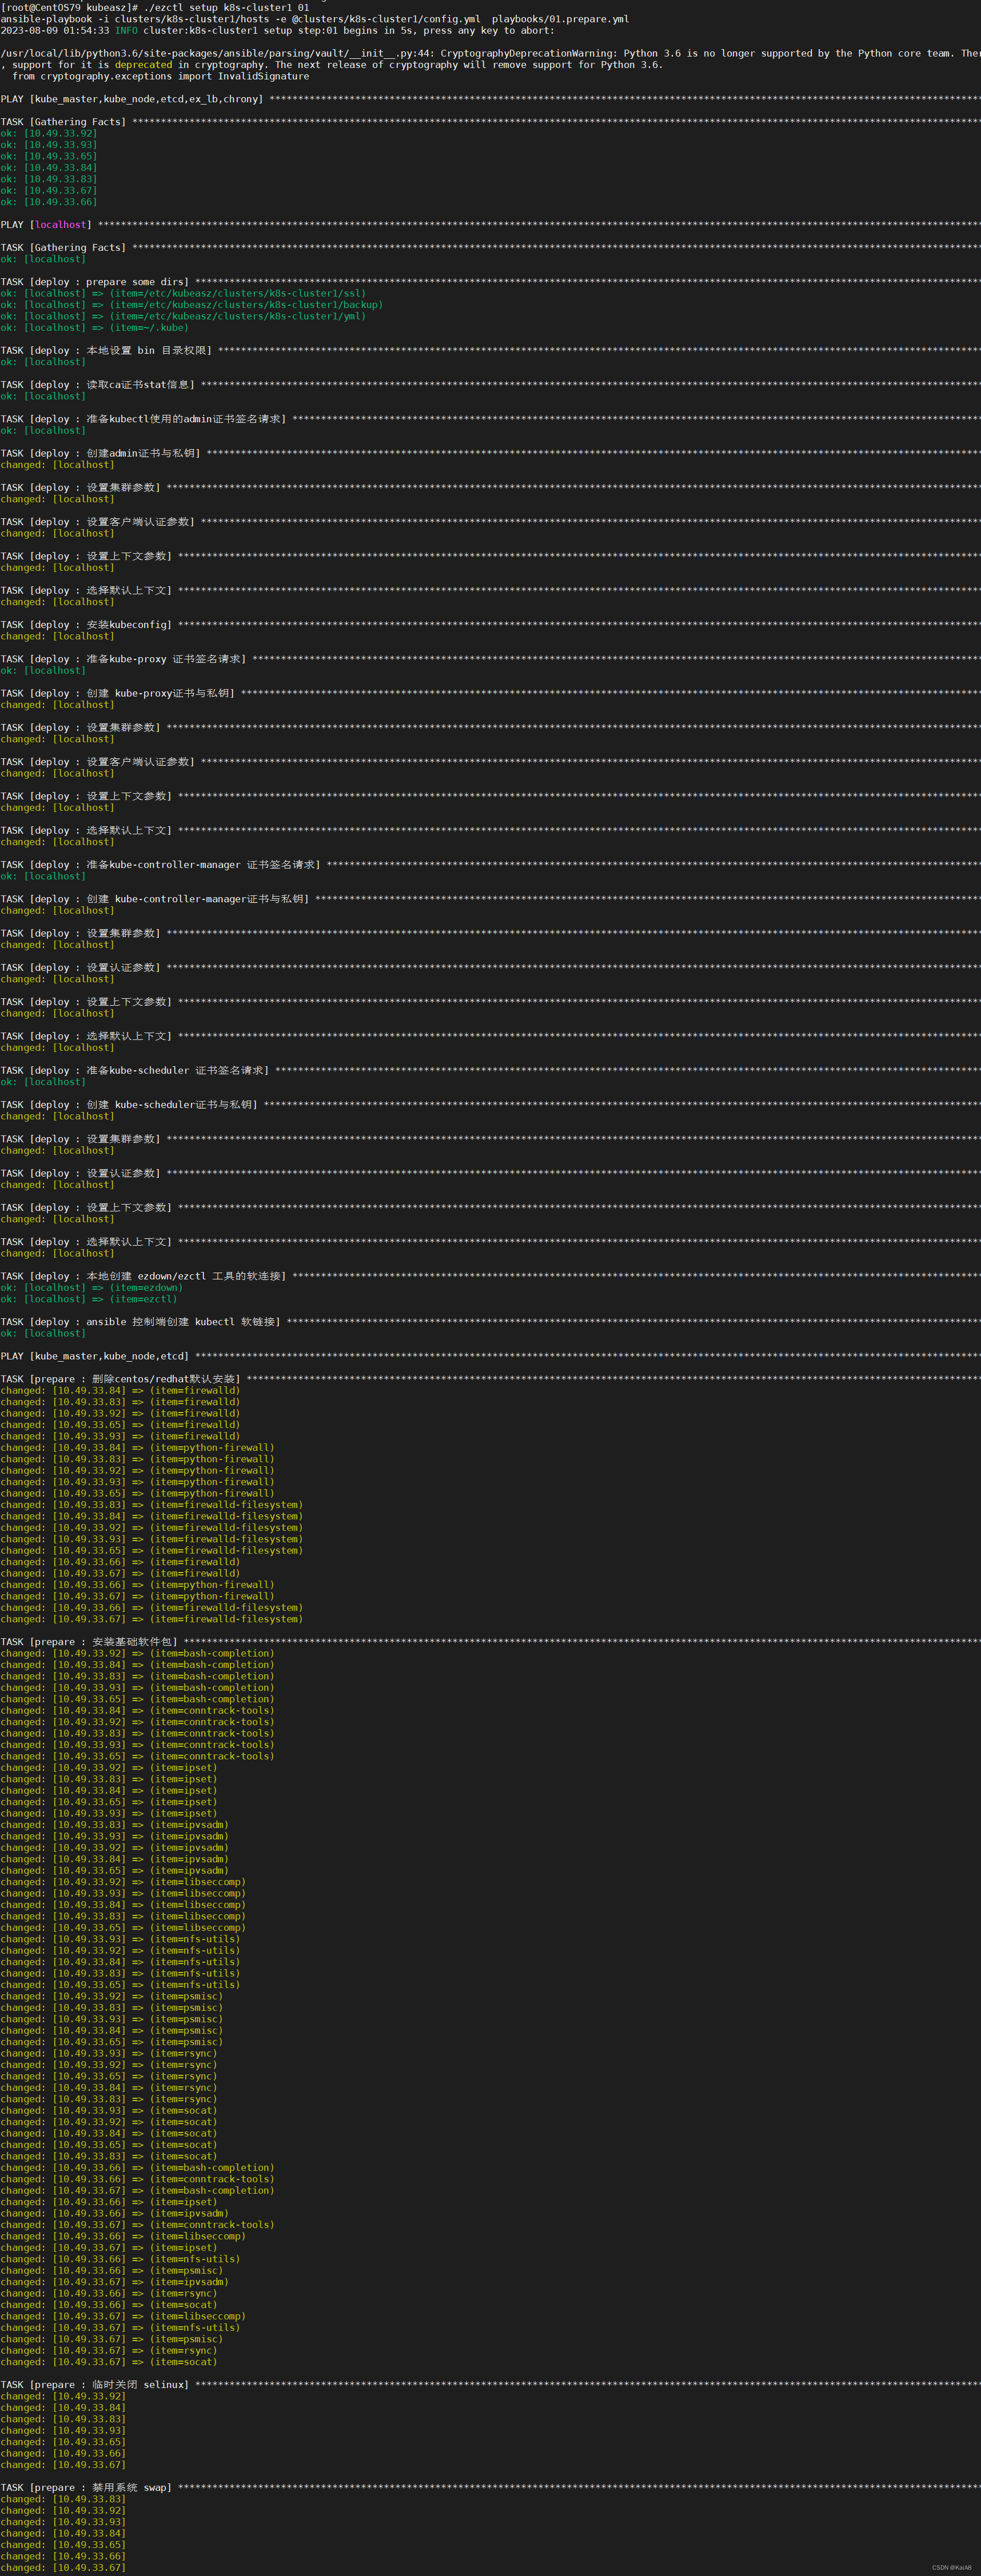Click the "ok: [10.49.33.93]" line

pos(49,145)
